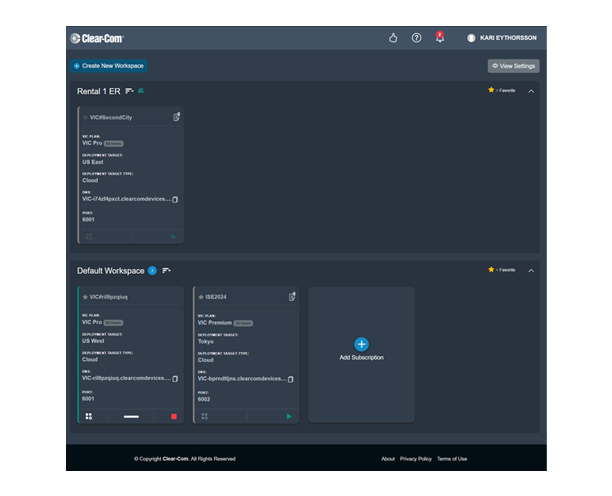Click the View Settings button
The width and height of the screenshot is (612, 496).
pos(513,66)
